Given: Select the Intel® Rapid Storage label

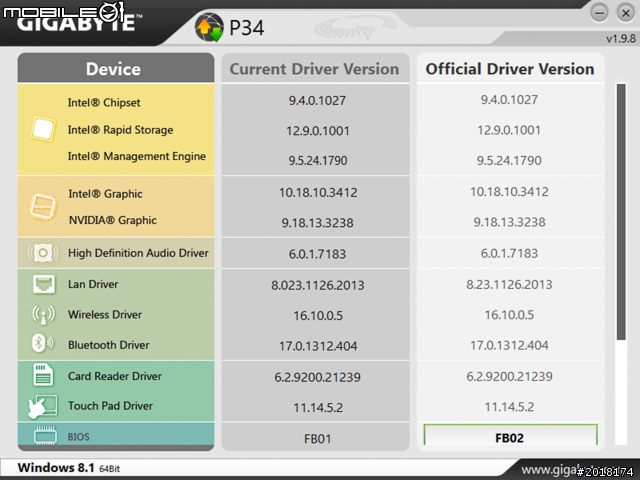Looking at the screenshot, I should click(120, 130).
